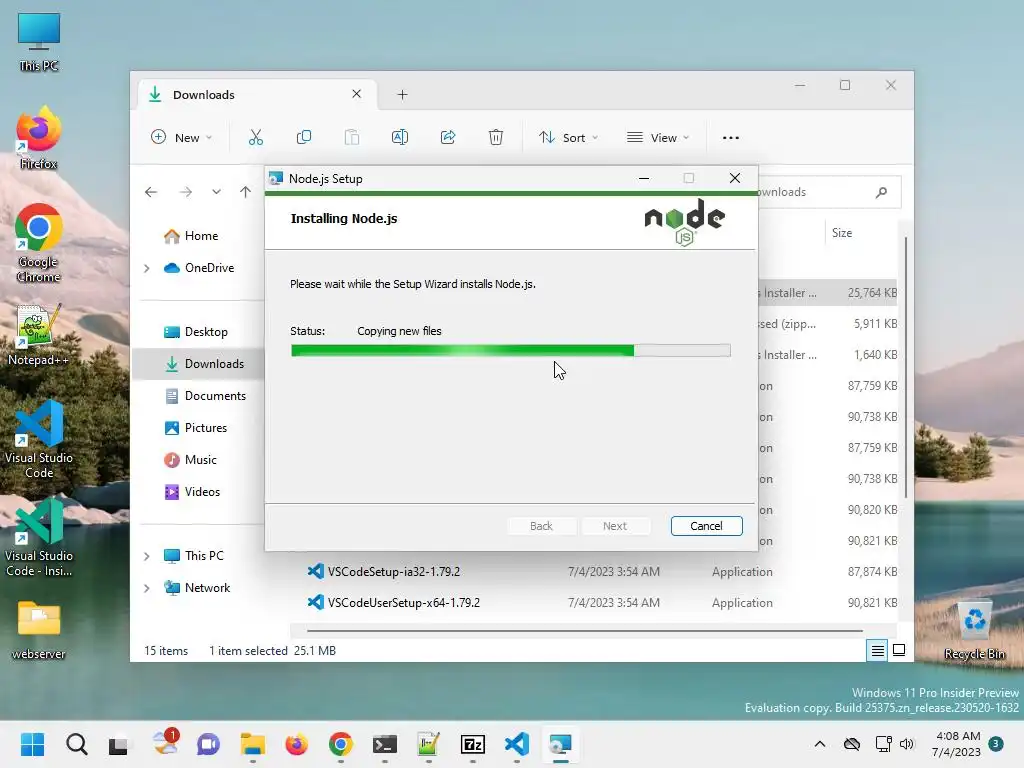Click the Share icon in Explorer toolbar
The width and height of the screenshot is (1024, 768).
(x=448, y=137)
